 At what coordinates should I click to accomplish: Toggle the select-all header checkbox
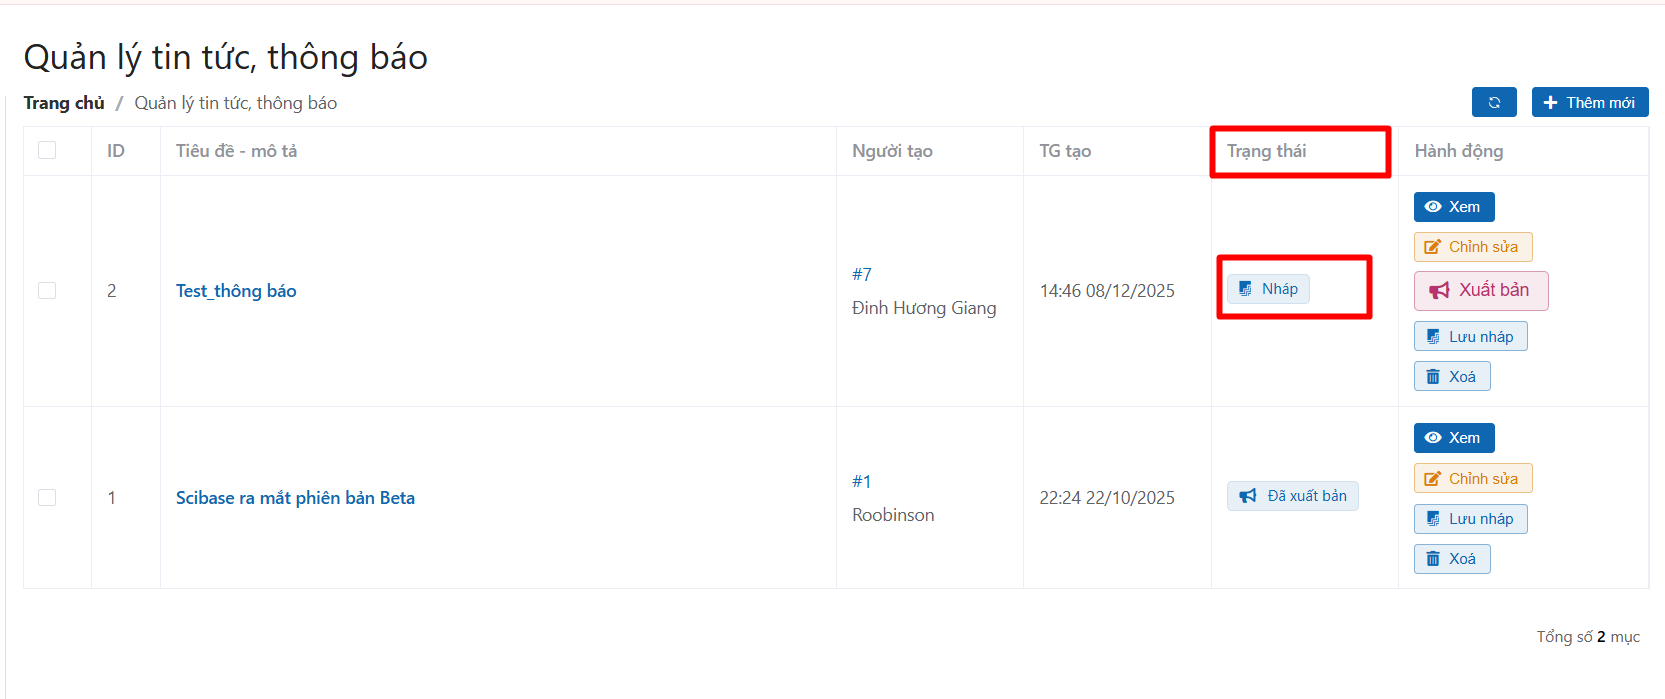[x=47, y=150]
